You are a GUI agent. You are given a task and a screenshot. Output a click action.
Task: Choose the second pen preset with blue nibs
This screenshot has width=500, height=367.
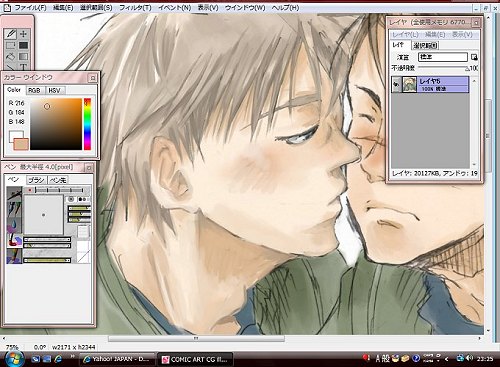(x=14, y=209)
